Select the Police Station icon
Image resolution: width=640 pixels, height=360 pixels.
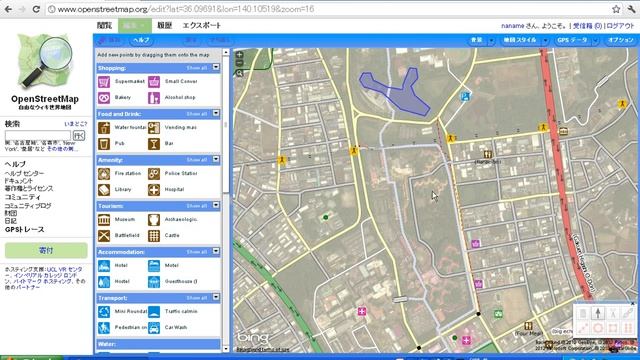point(154,174)
